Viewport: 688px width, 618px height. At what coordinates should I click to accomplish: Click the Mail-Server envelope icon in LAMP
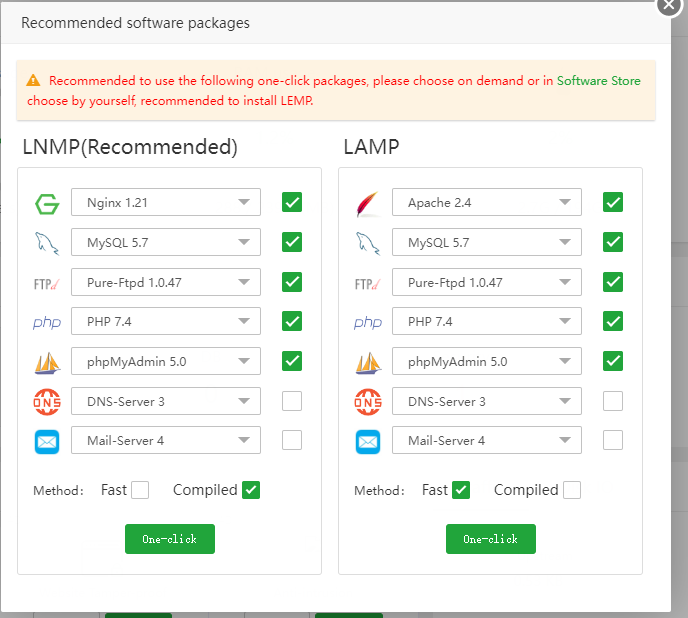point(368,441)
